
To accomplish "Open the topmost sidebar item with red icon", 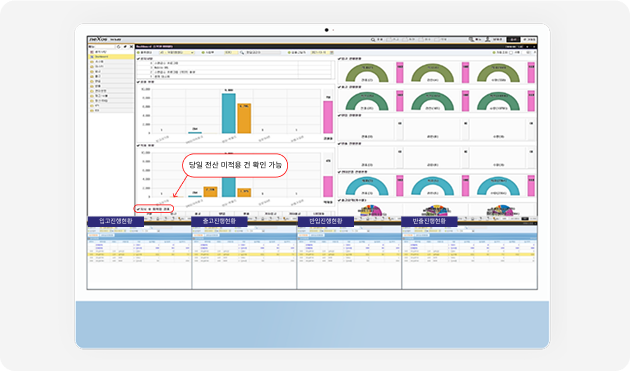I will (x=111, y=52).
